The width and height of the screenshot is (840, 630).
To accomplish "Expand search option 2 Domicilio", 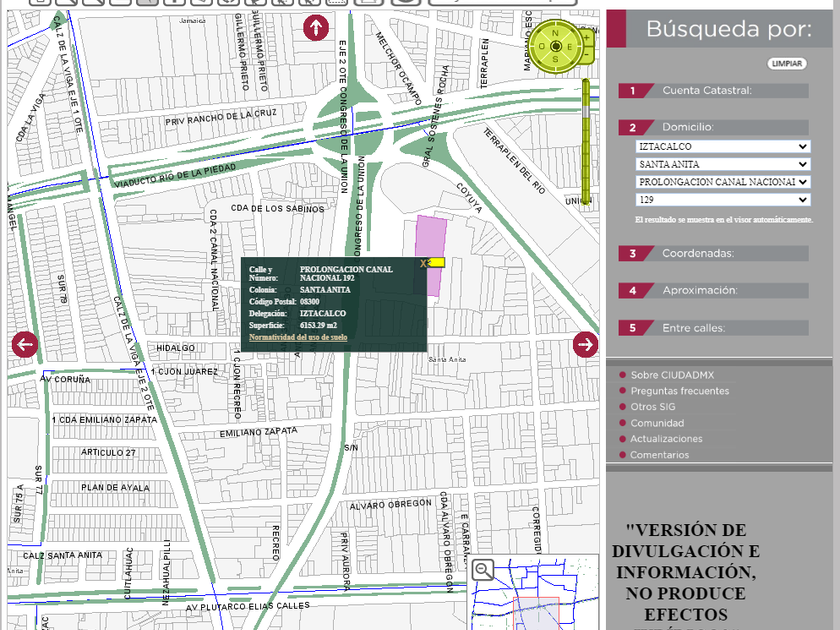I will click(713, 128).
